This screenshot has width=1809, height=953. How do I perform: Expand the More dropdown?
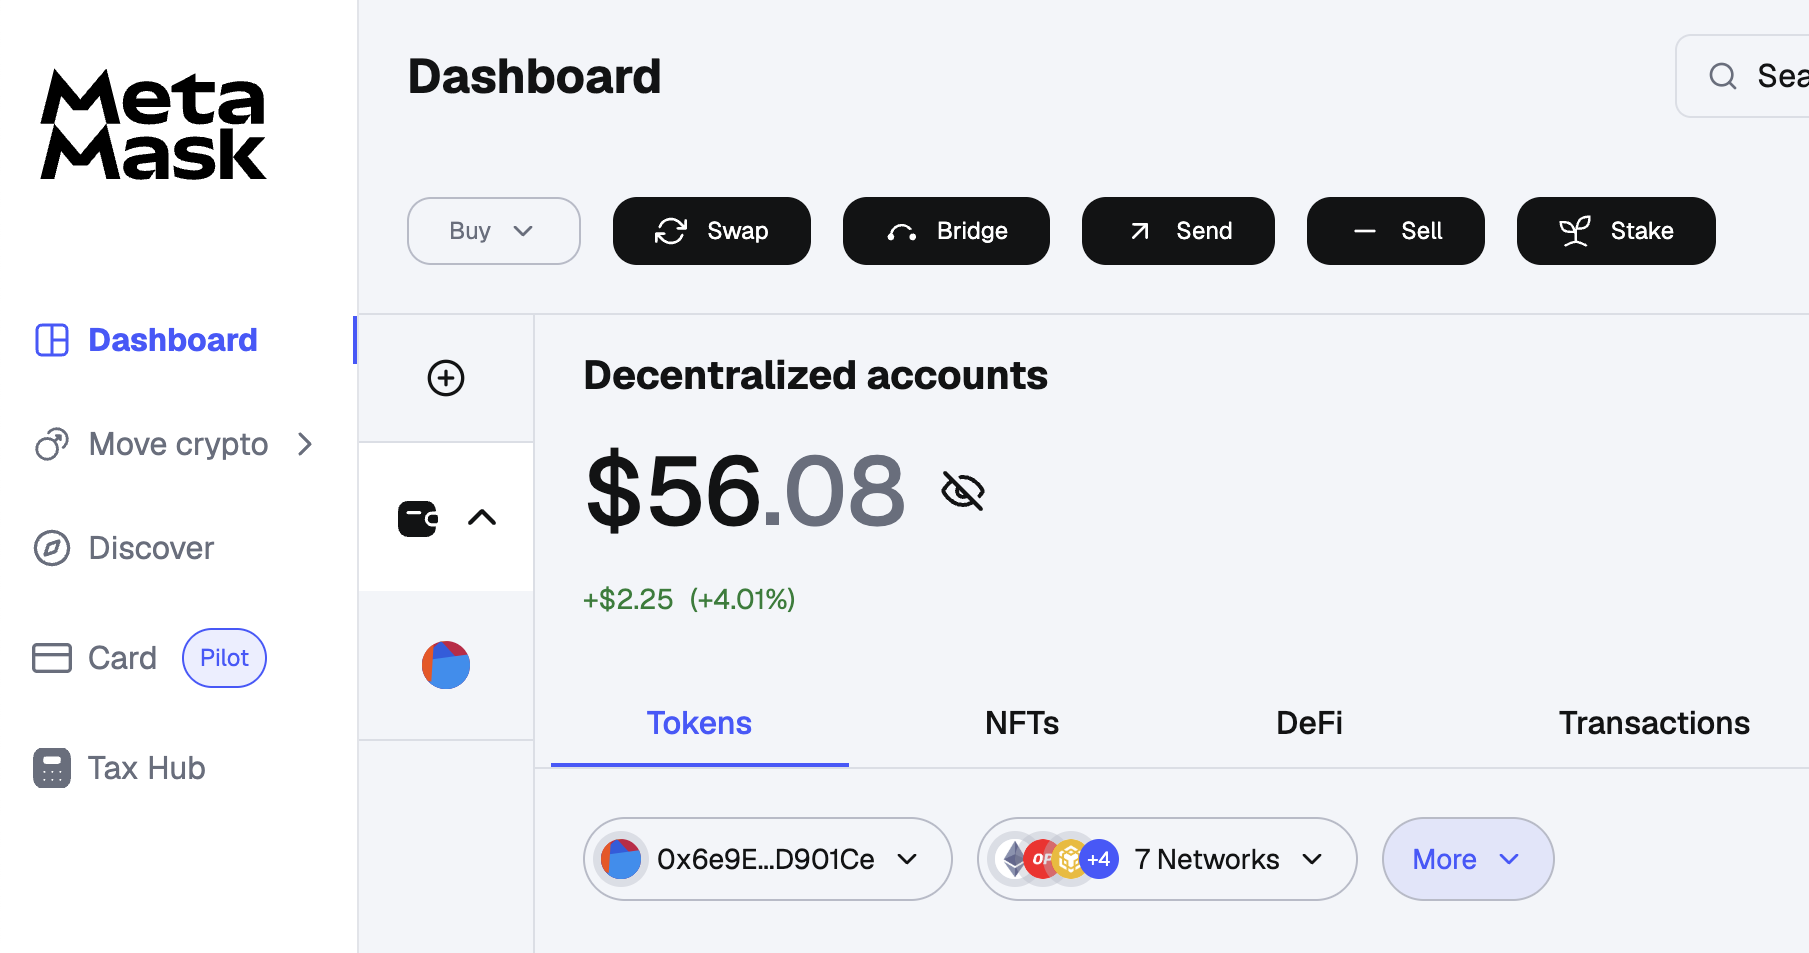[1467, 859]
